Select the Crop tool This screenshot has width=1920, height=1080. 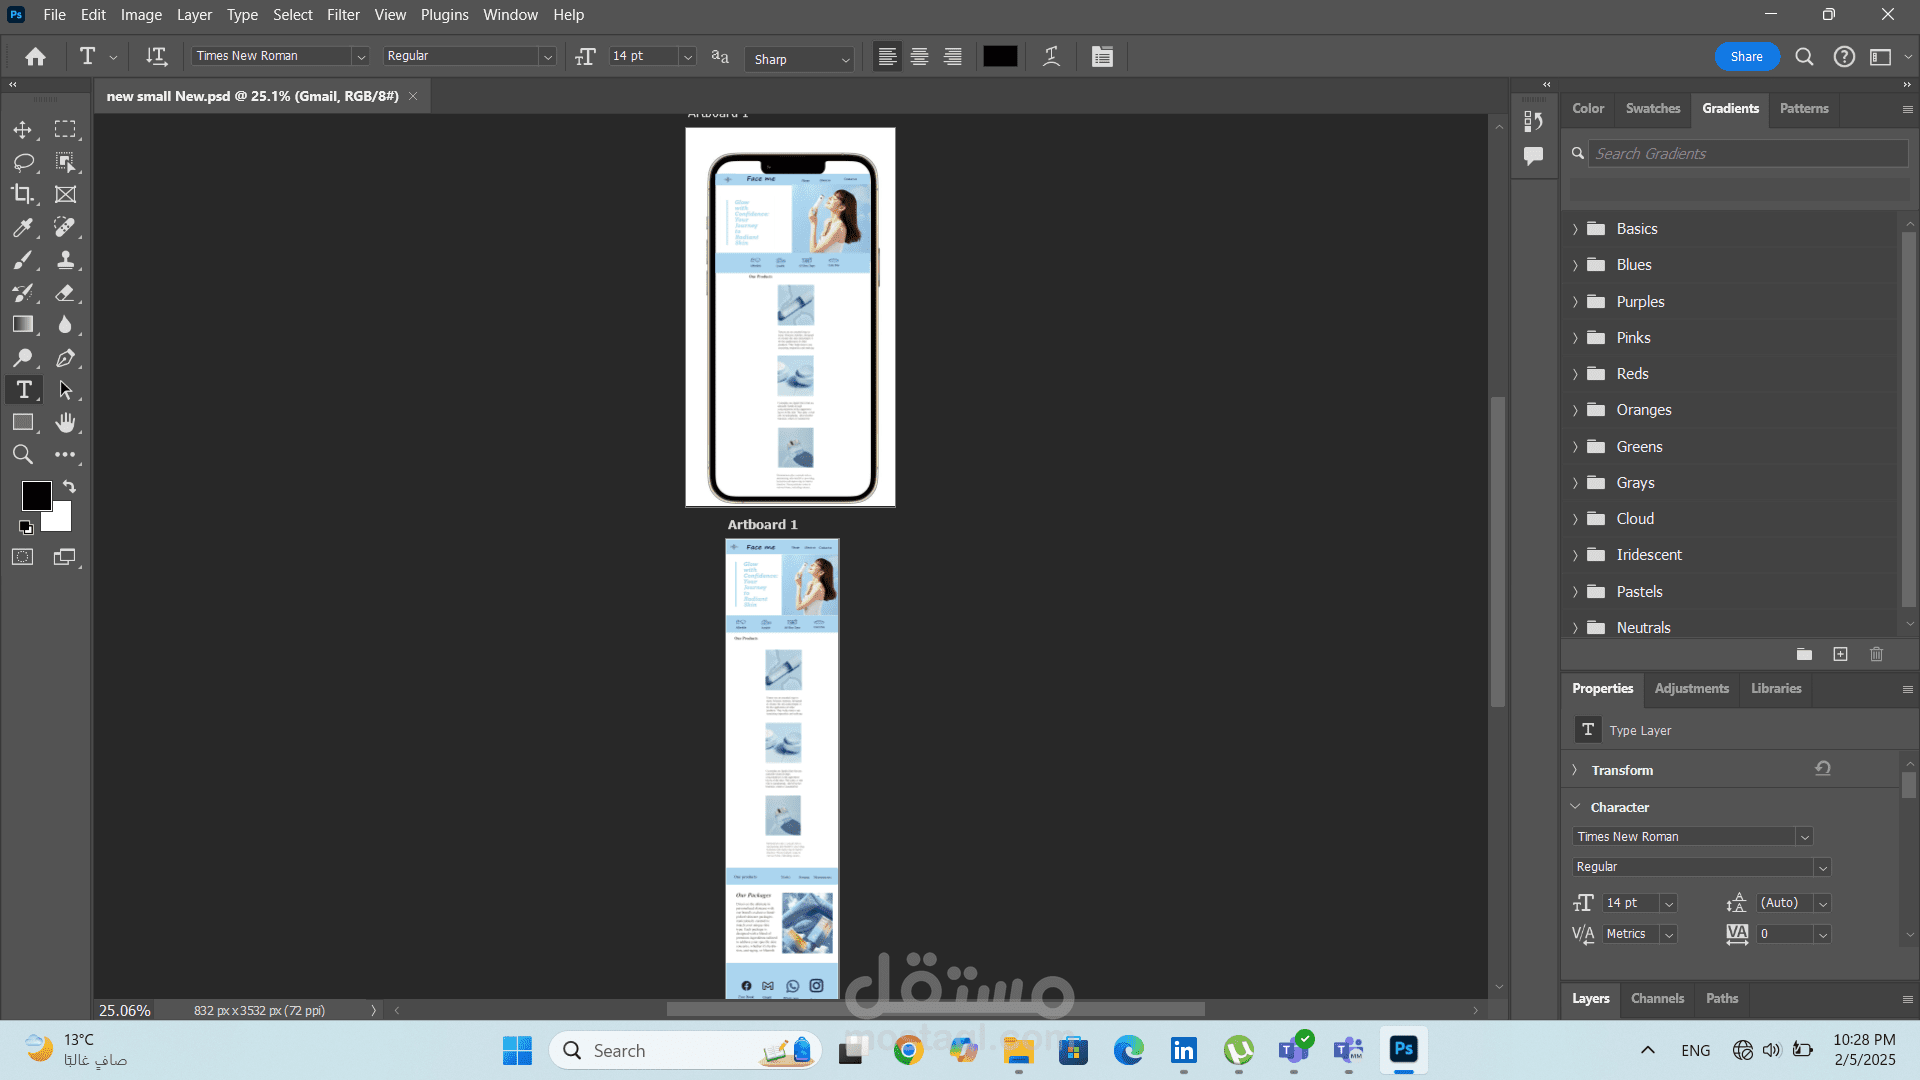(23, 194)
